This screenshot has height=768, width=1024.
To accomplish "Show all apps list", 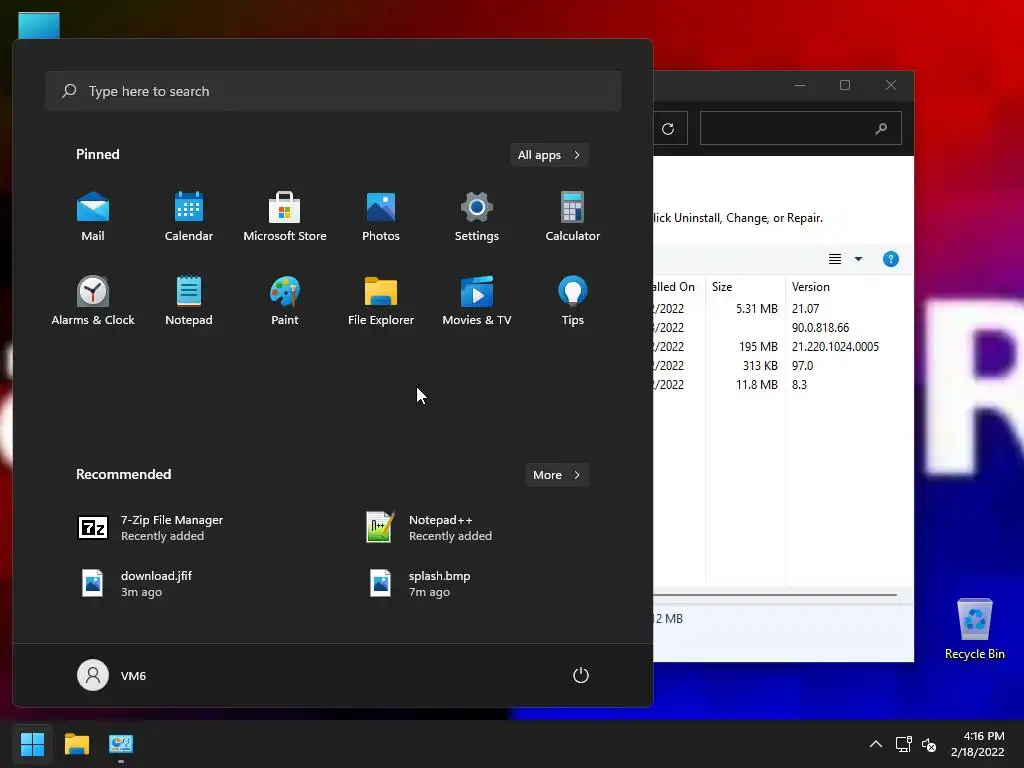I will [x=549, y=155].
